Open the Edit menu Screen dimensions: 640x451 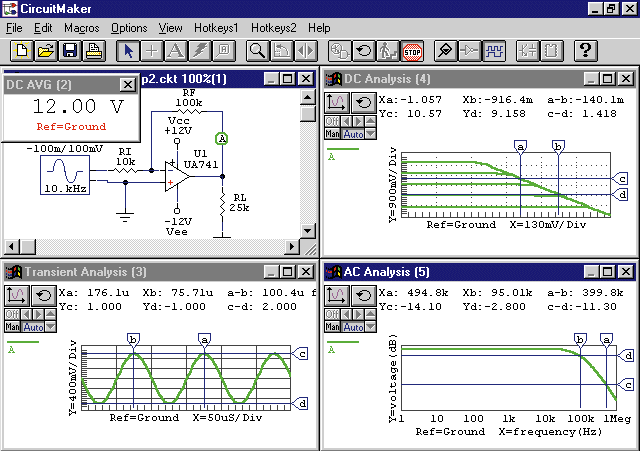click(43, 28)
